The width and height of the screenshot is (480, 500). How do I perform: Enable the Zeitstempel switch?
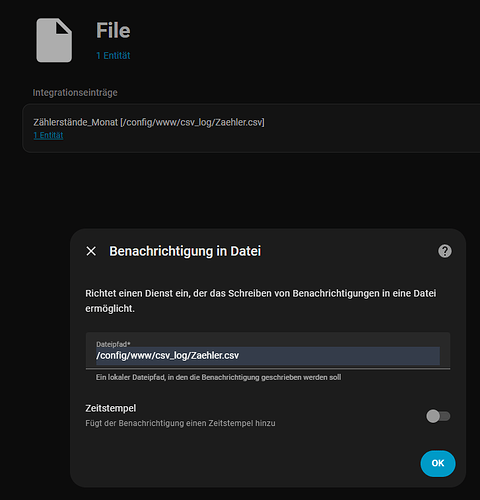pos(438,416)
